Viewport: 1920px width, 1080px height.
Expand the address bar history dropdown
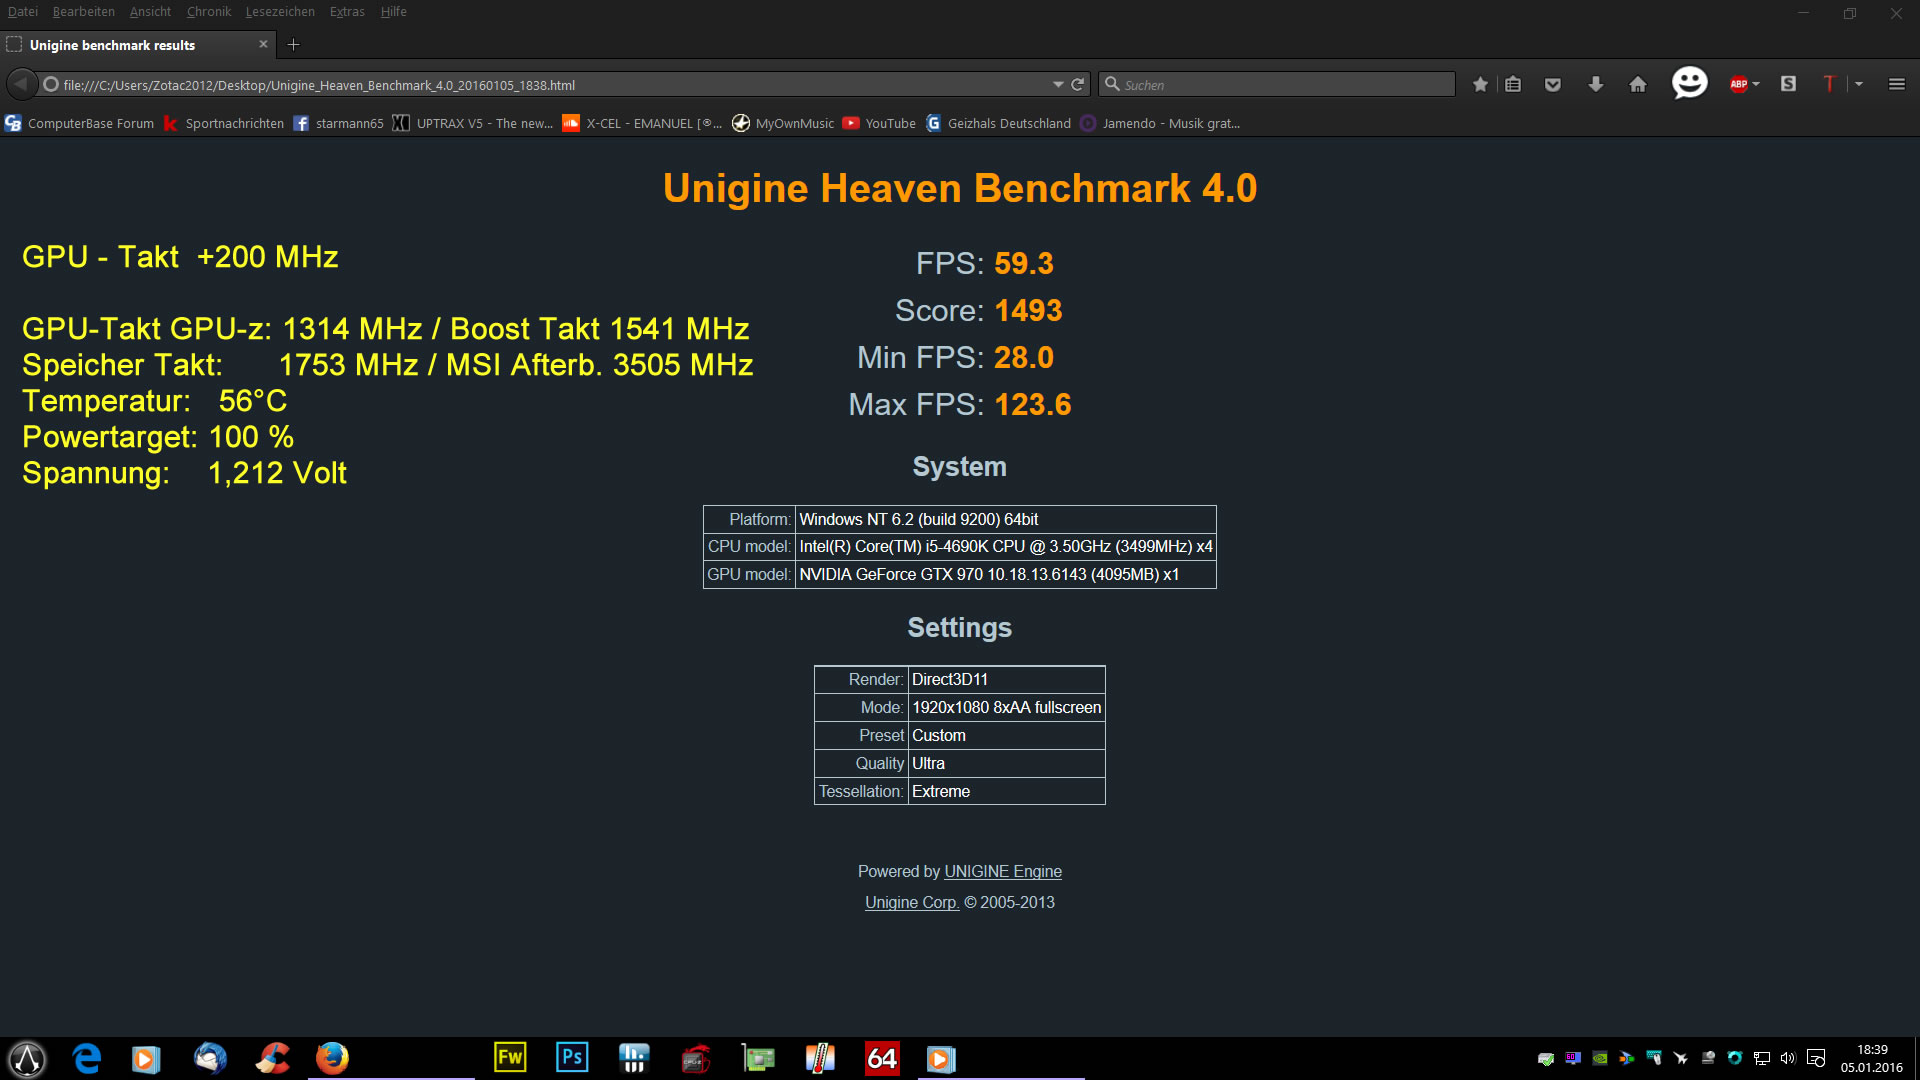1058,85
